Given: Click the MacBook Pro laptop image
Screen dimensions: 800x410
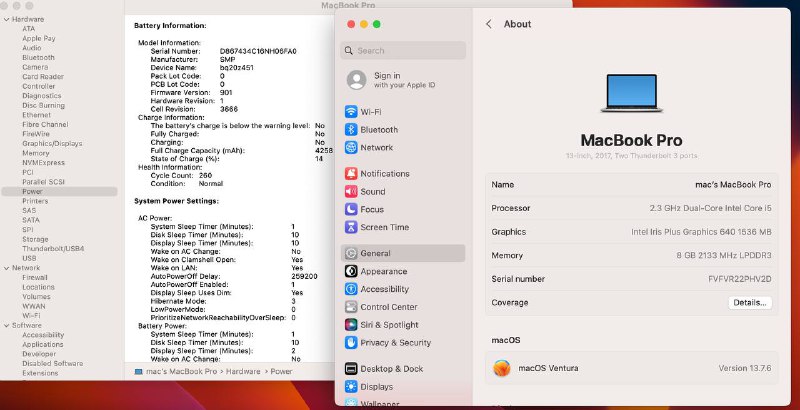Looking at the screenshot, I should point(632,93).
